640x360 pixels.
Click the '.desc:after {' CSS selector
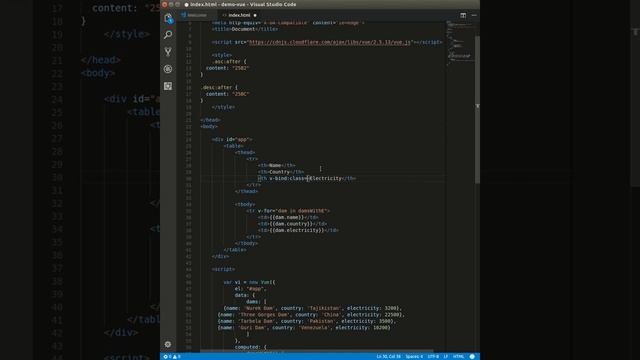click(x=219, y=87)
